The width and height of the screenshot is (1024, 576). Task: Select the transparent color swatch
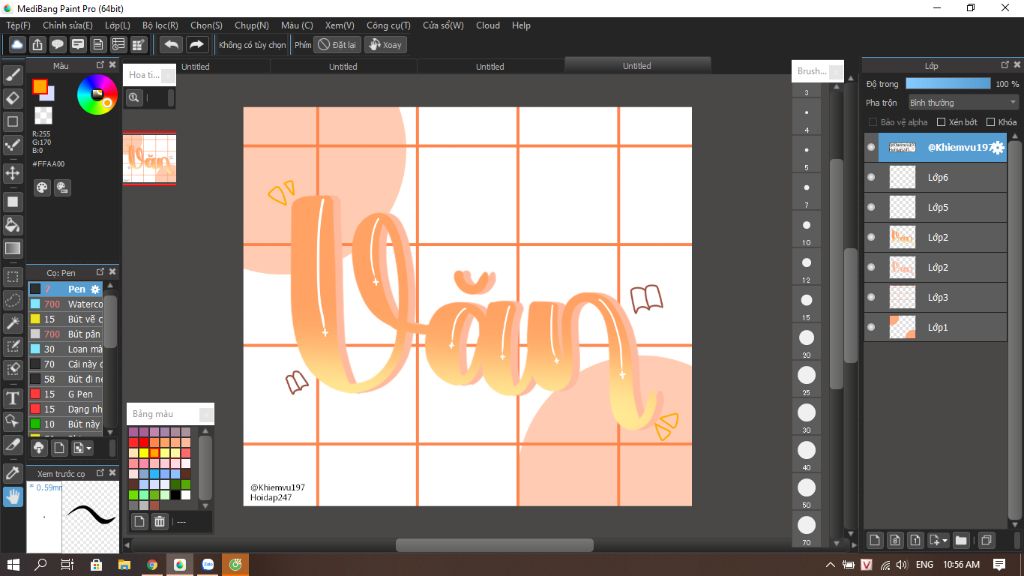click(x=43, y=116)
